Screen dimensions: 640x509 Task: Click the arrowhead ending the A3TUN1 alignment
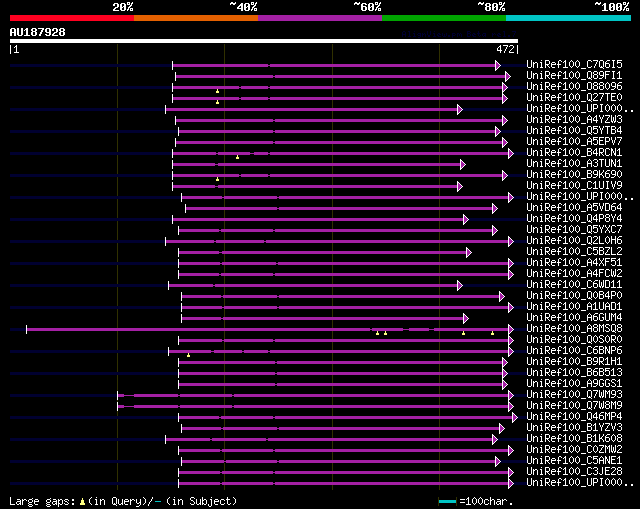tap(462, 164)
